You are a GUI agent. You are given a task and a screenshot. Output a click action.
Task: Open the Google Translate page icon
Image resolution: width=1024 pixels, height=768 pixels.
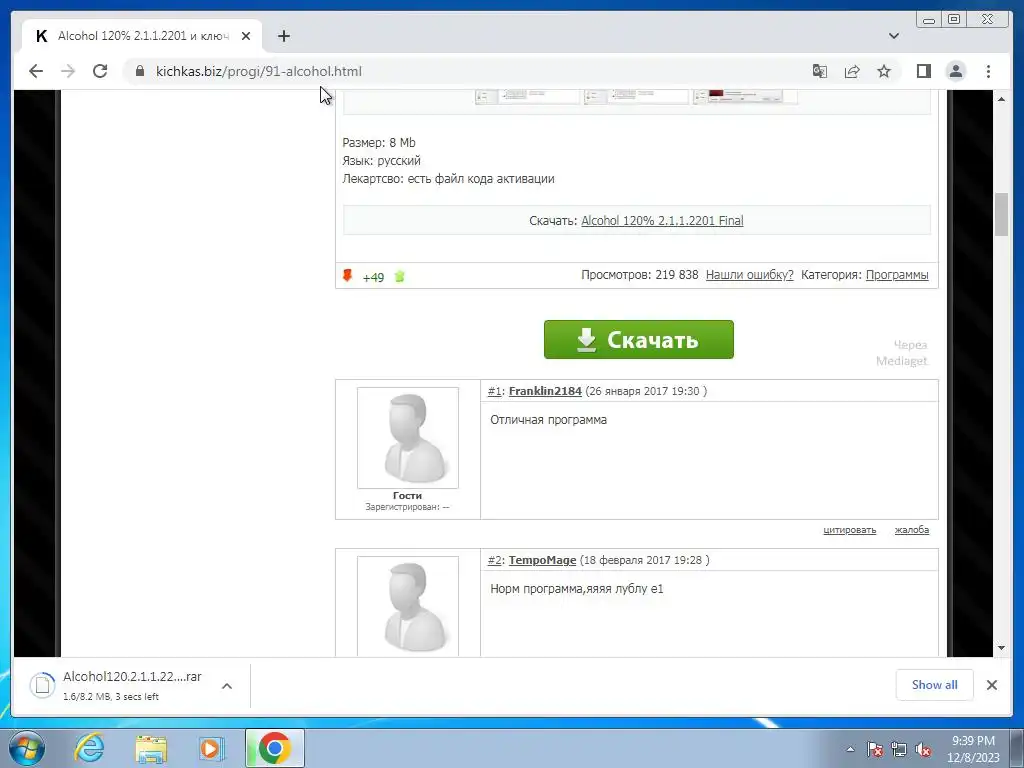[x=820, y=71]
